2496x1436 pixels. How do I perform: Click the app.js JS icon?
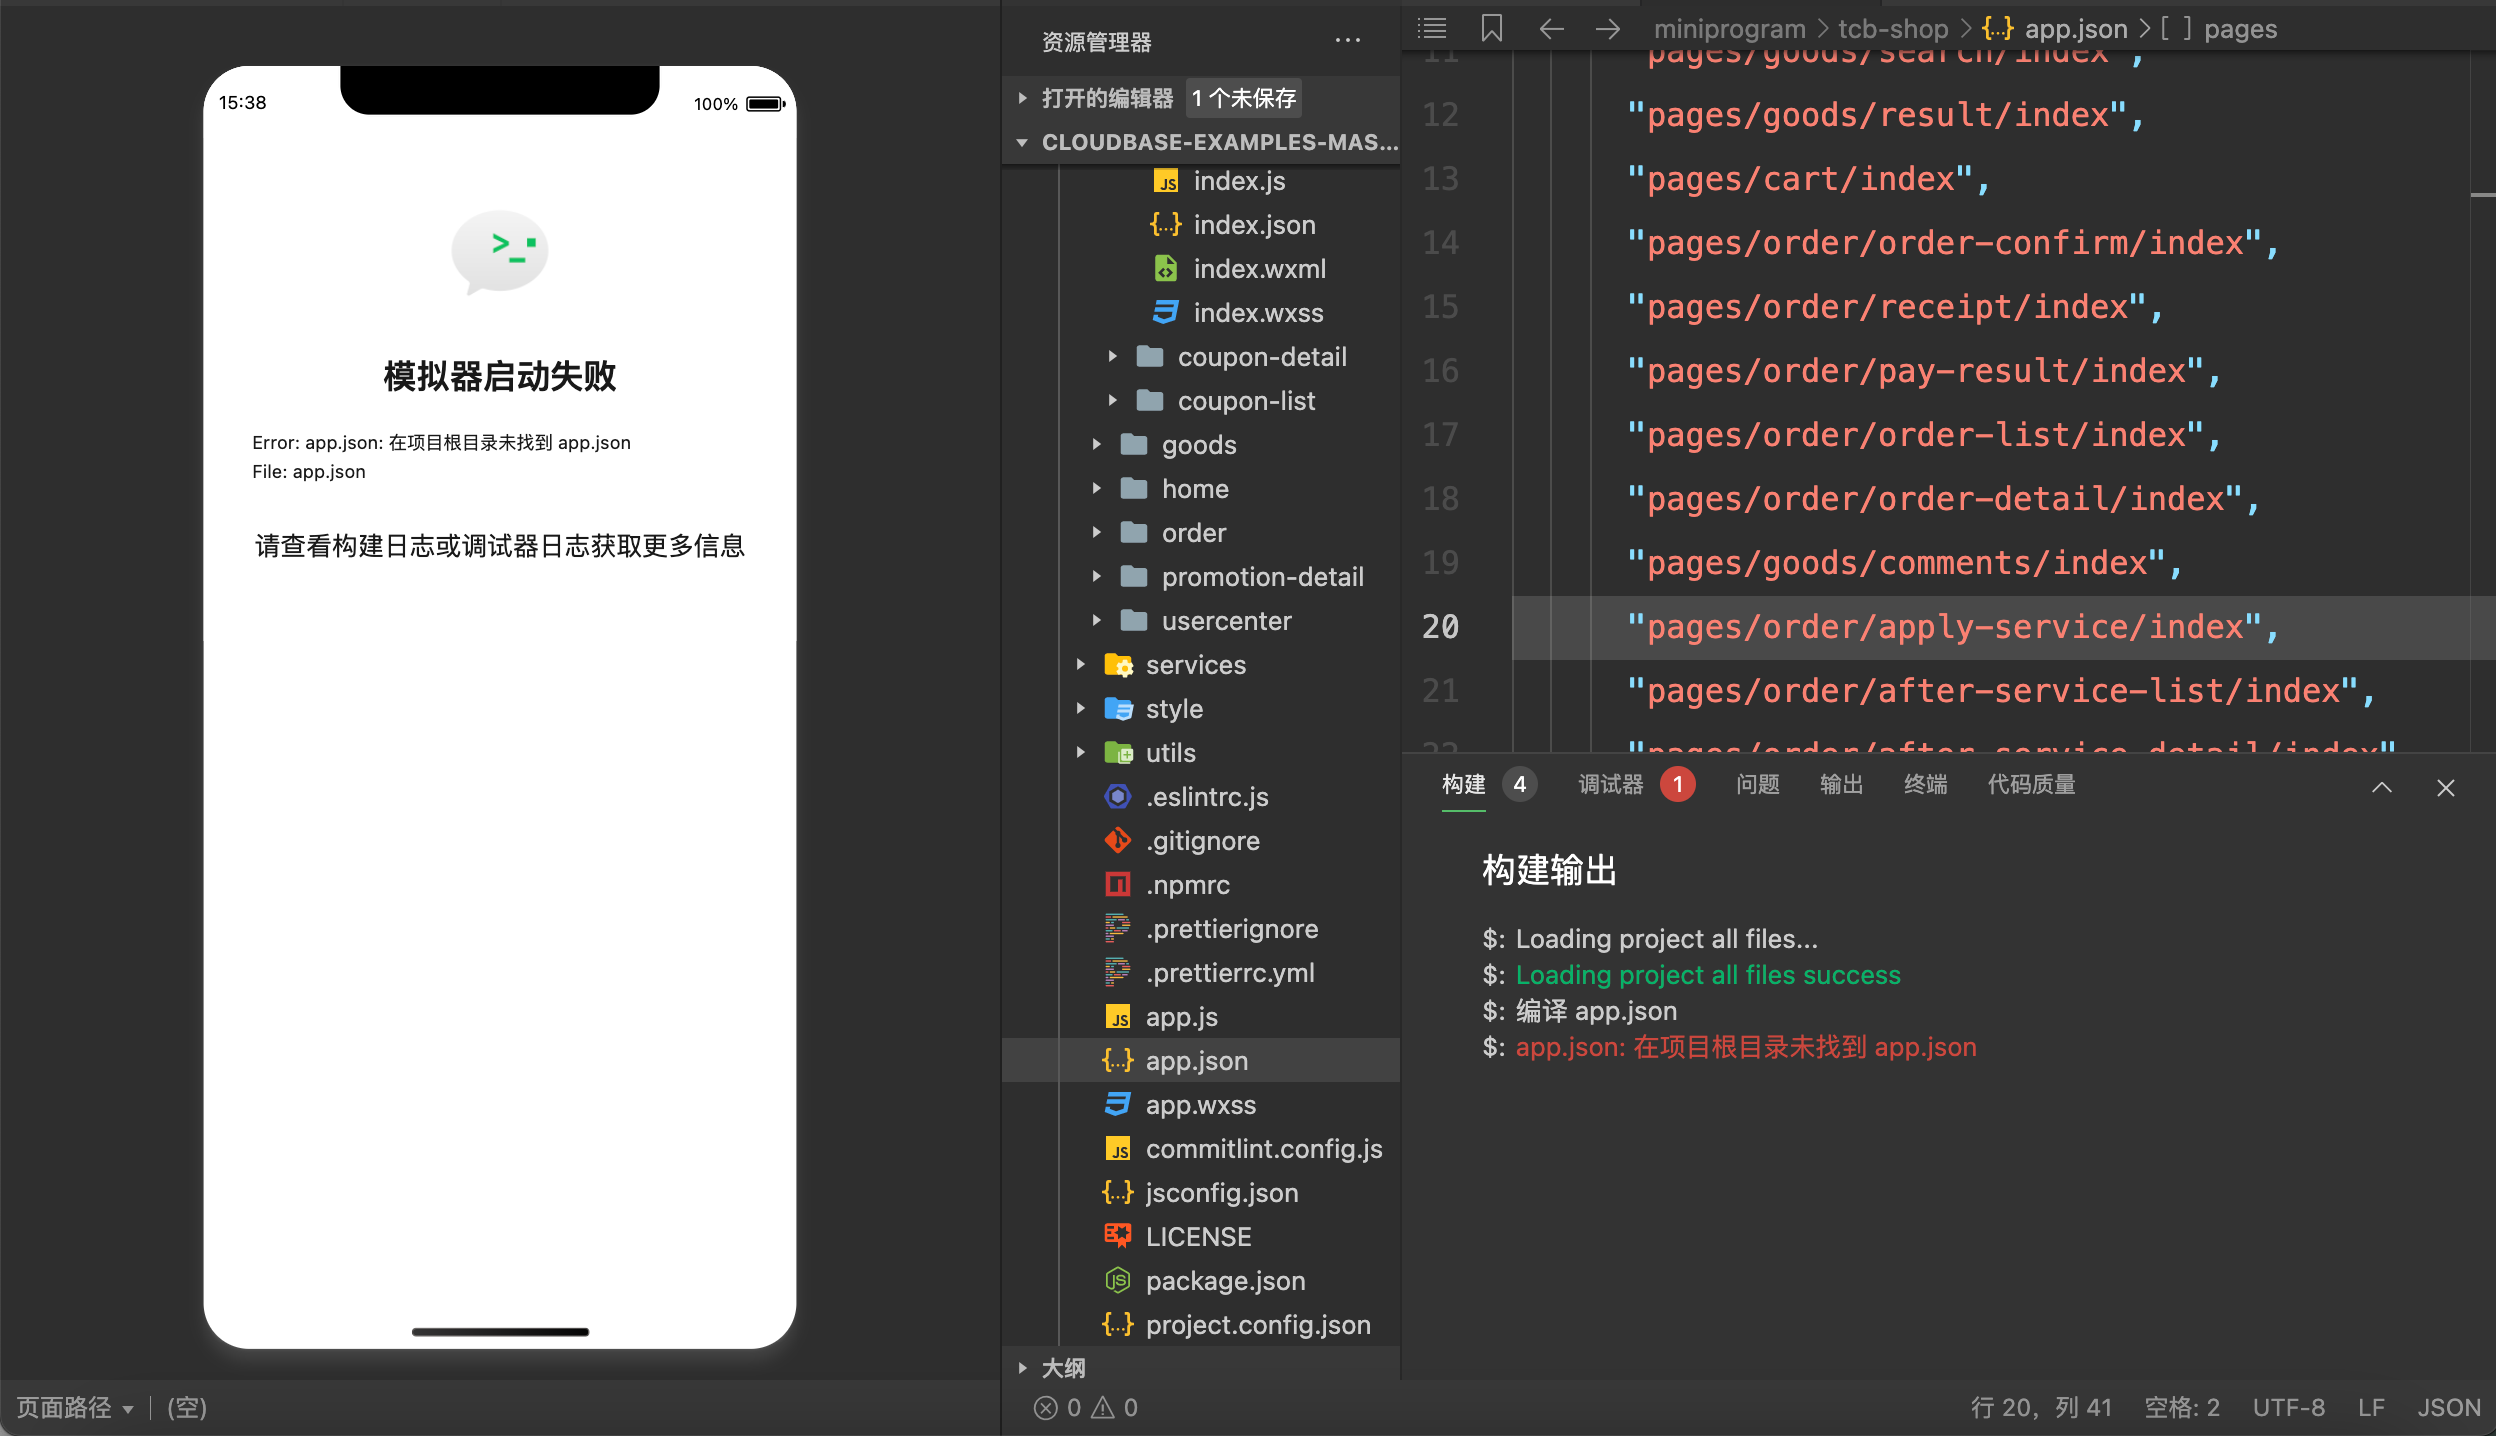point(1117,1017)
